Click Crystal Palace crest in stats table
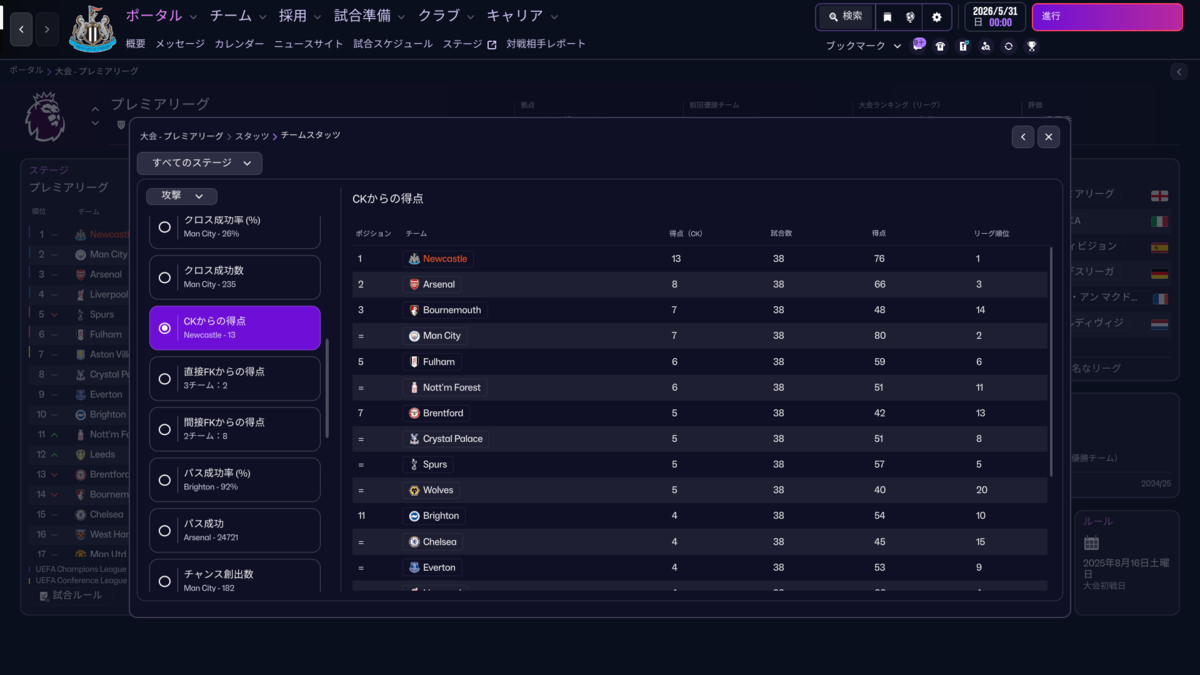 414,439
